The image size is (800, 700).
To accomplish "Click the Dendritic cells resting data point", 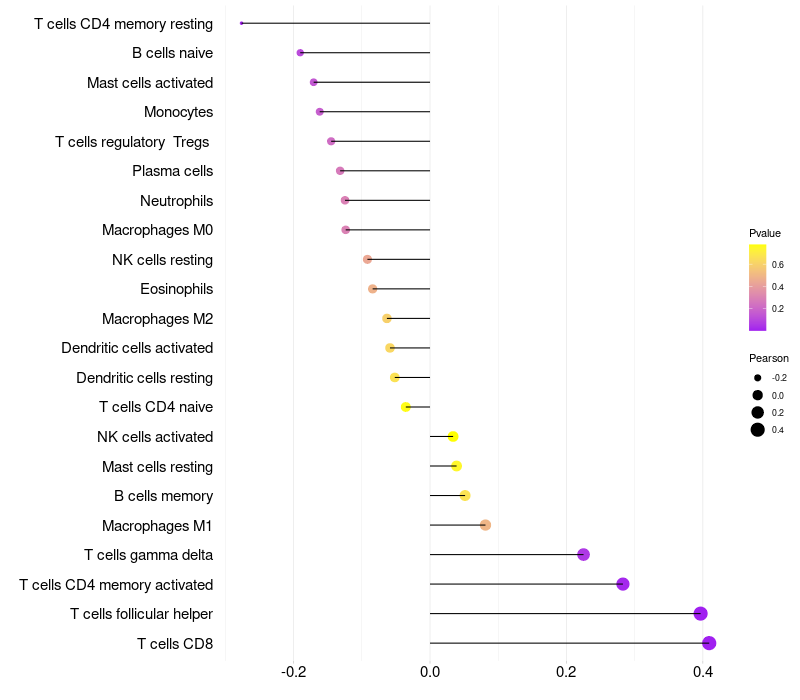I will pos(394,378).
